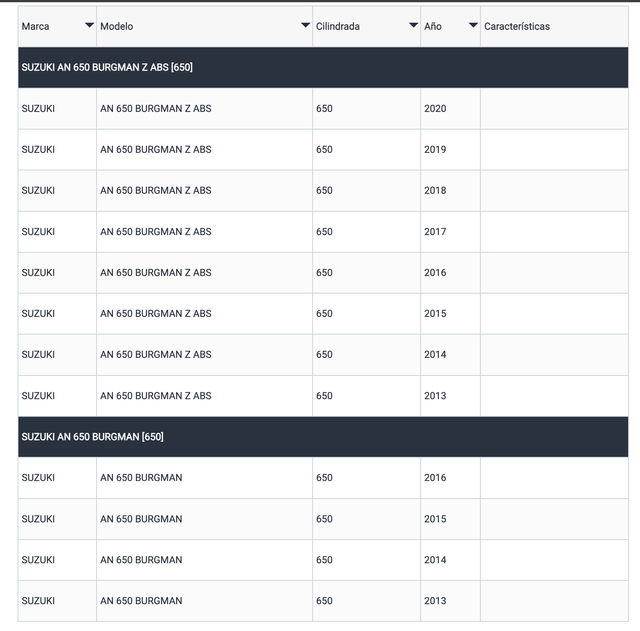Select the 2014 year cell under Z ABS group
The height and width of the screenshot is (631, 640).
pyautogui.click(x=435, y=354)
